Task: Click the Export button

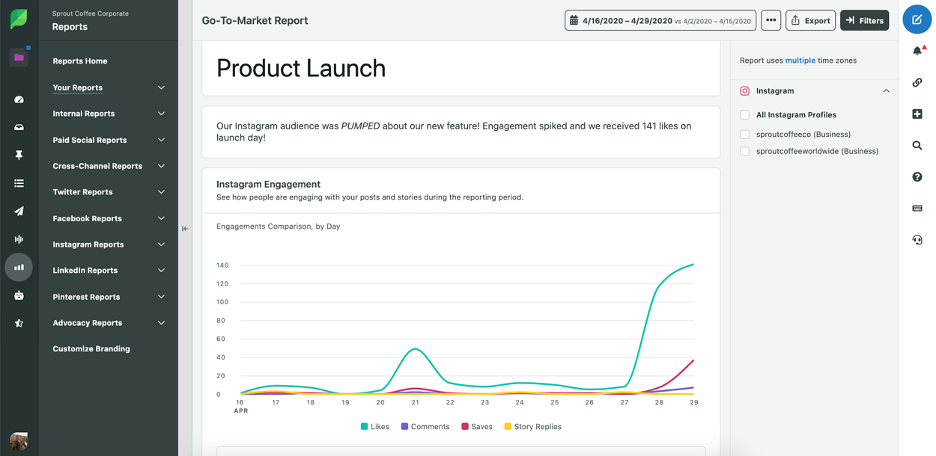Action: pyautogui.click(x=810, y=20)
